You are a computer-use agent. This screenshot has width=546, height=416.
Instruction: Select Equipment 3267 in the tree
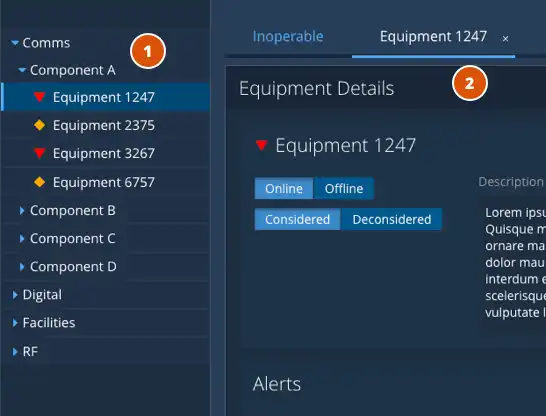click(106, 153)
